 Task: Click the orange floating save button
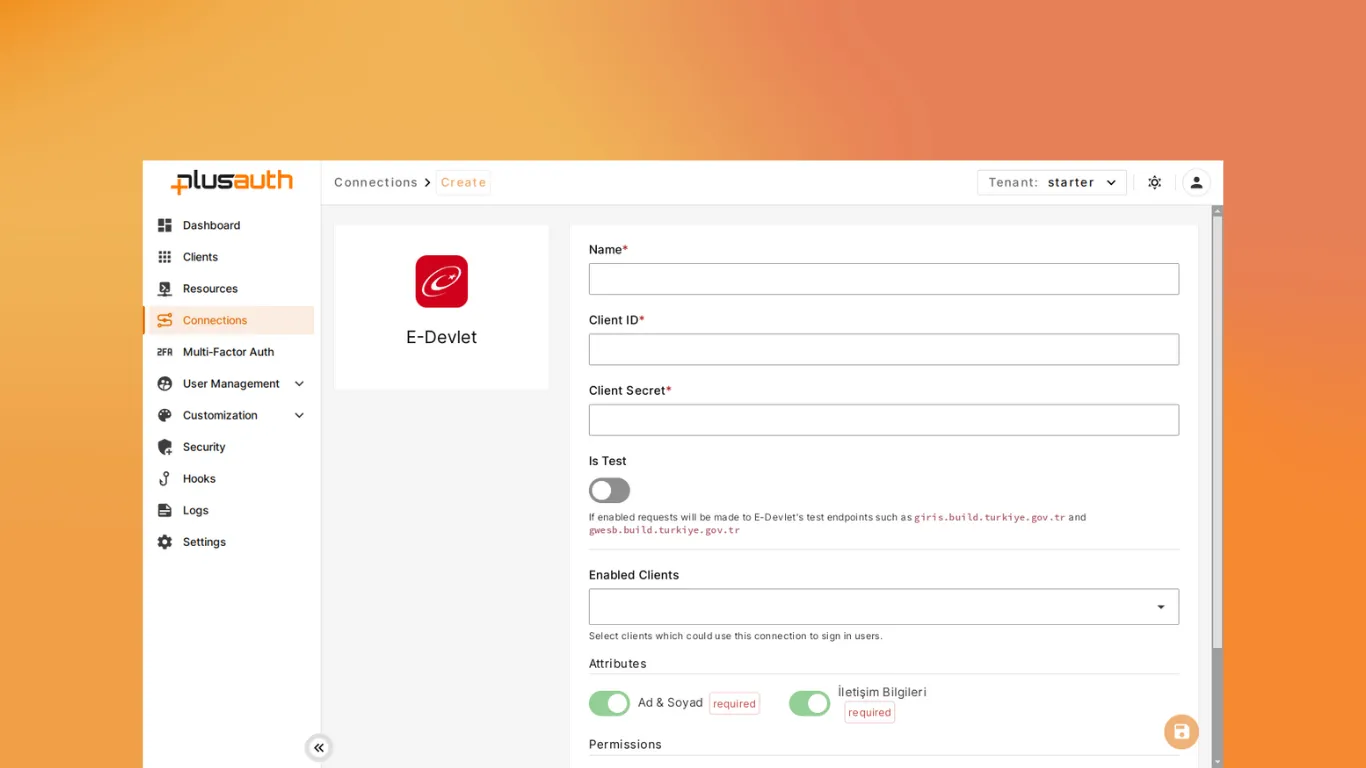(x=1181, y=732)
